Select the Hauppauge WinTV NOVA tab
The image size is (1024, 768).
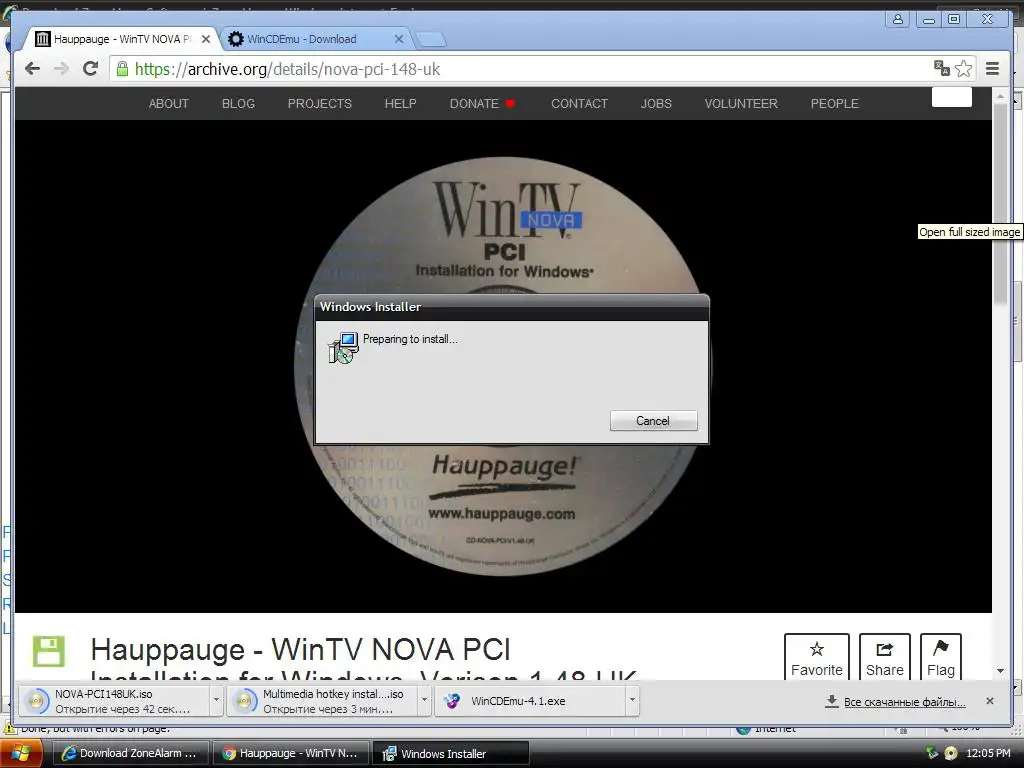[121, 39]
